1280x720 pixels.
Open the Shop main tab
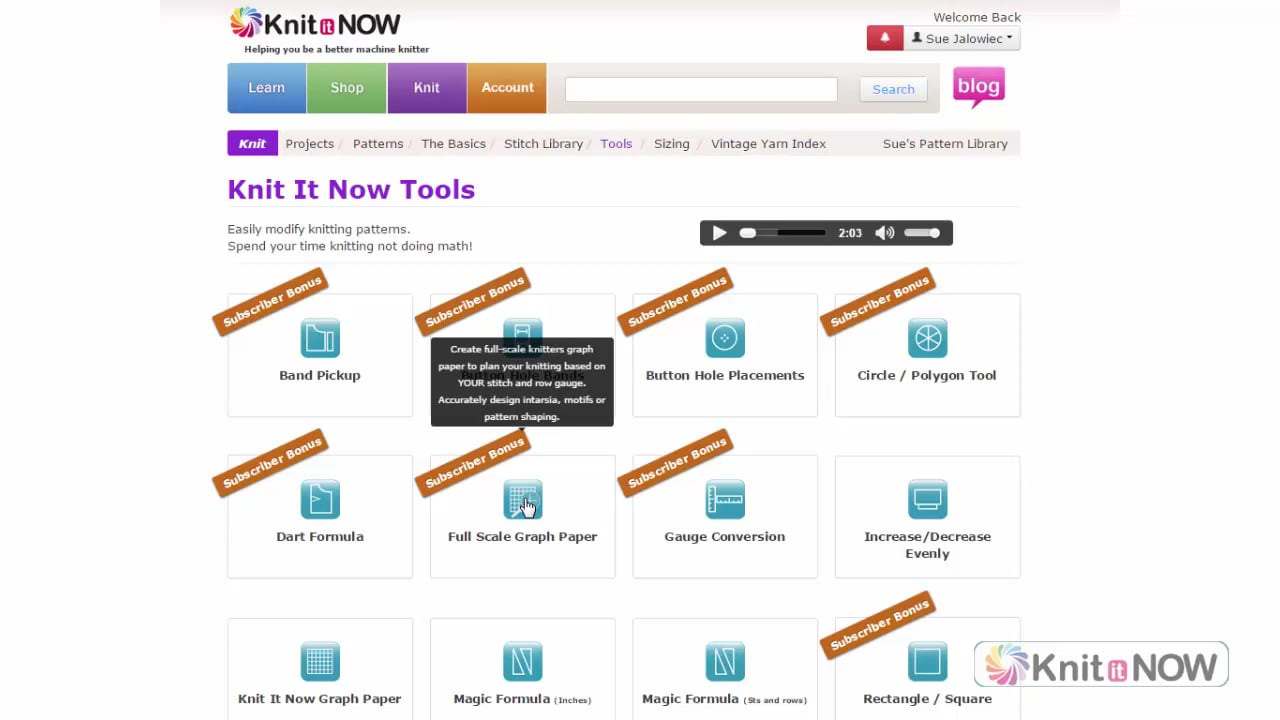(347, 88)
